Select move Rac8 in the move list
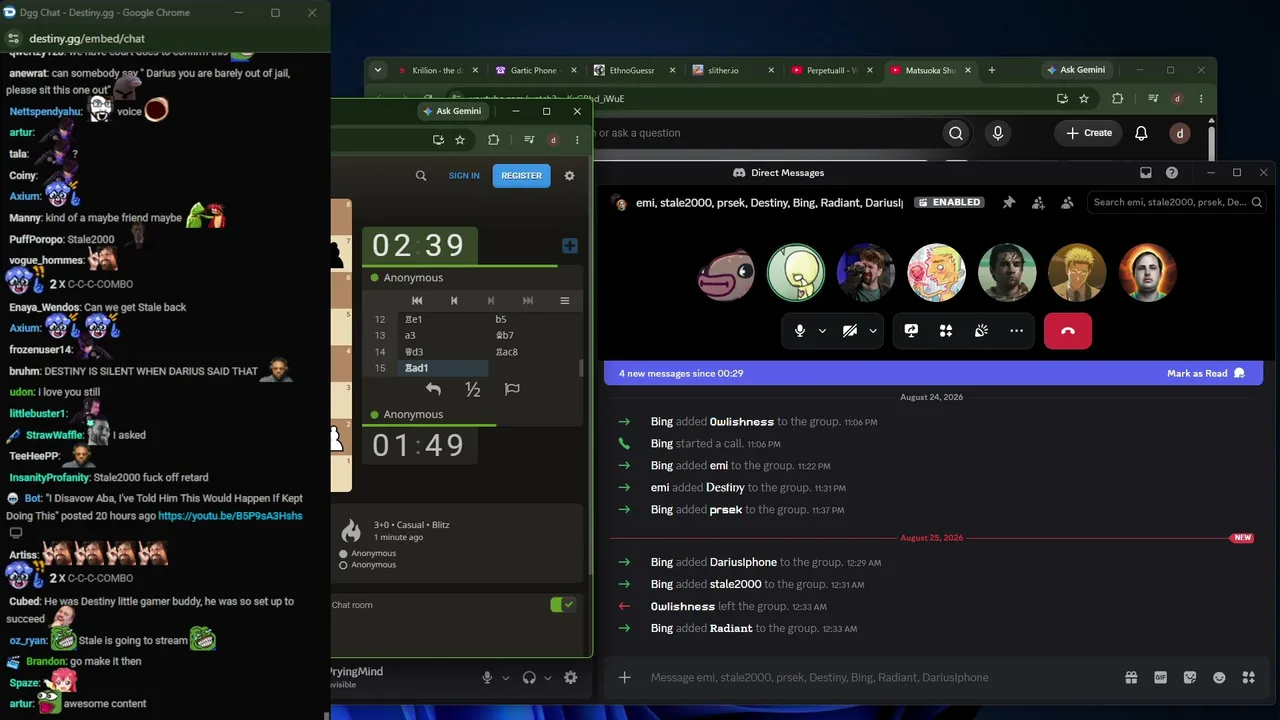This screenshot has height=720, width=1280. coord(533,352)
